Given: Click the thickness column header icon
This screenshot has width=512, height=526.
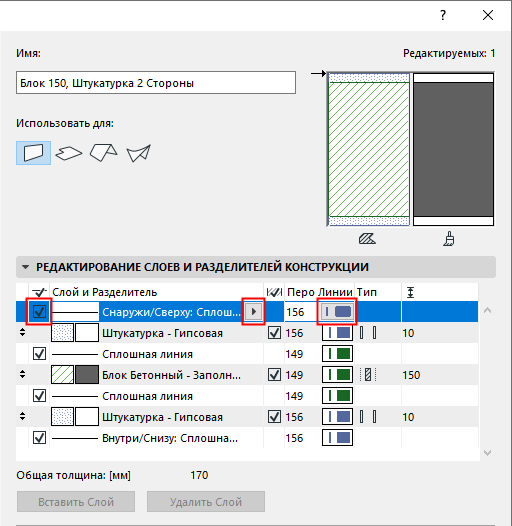Looking at the screenshot, I should pyautogui.click(x=410, y=292).
